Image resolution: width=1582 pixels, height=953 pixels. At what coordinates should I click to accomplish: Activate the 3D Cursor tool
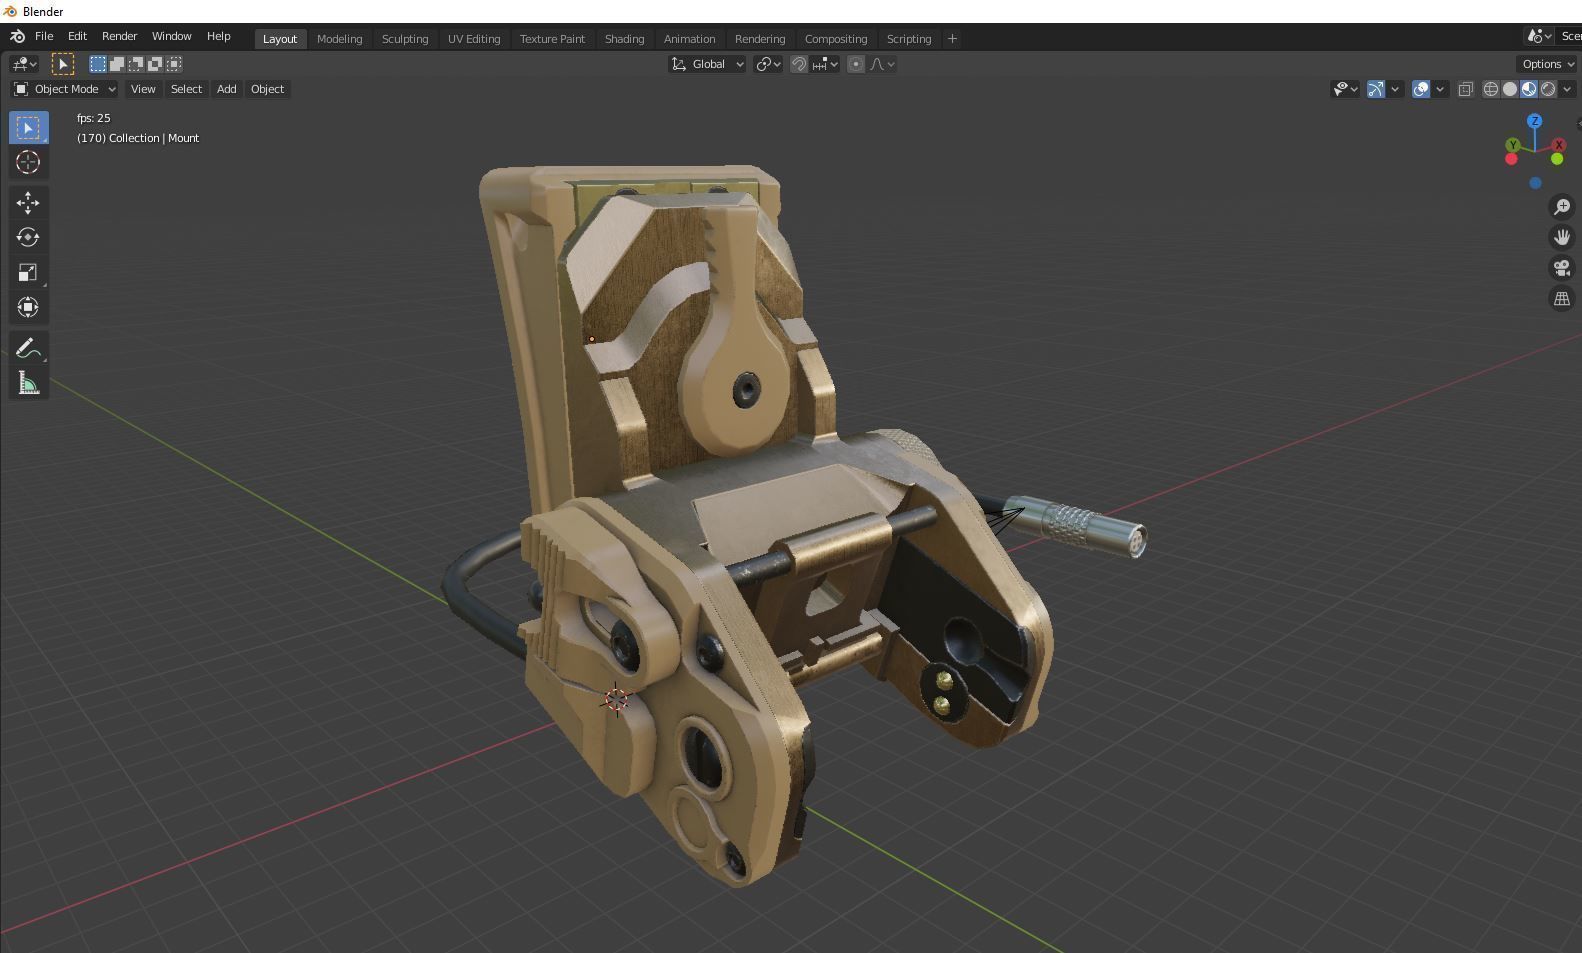click(x=28, y=163)
